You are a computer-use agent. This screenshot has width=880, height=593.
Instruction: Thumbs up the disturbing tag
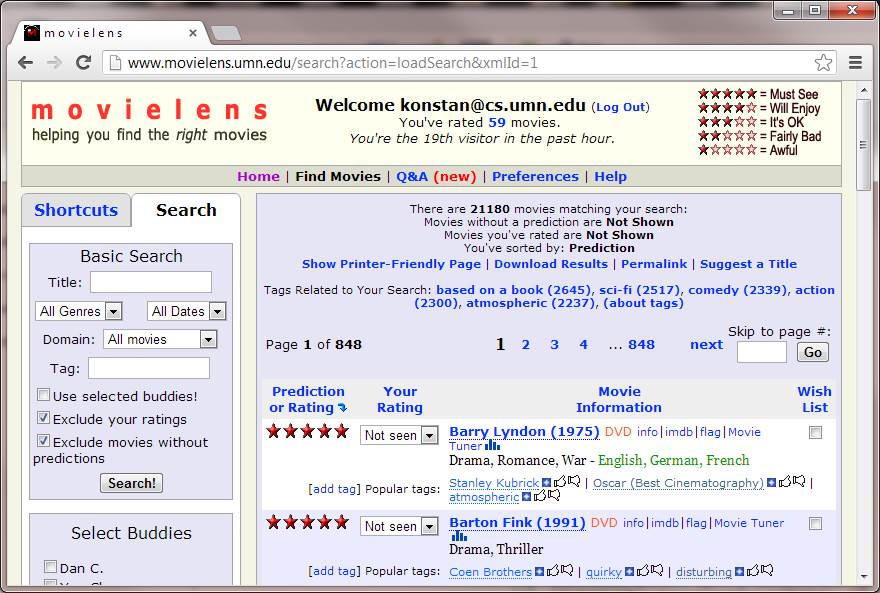[753, 571]
